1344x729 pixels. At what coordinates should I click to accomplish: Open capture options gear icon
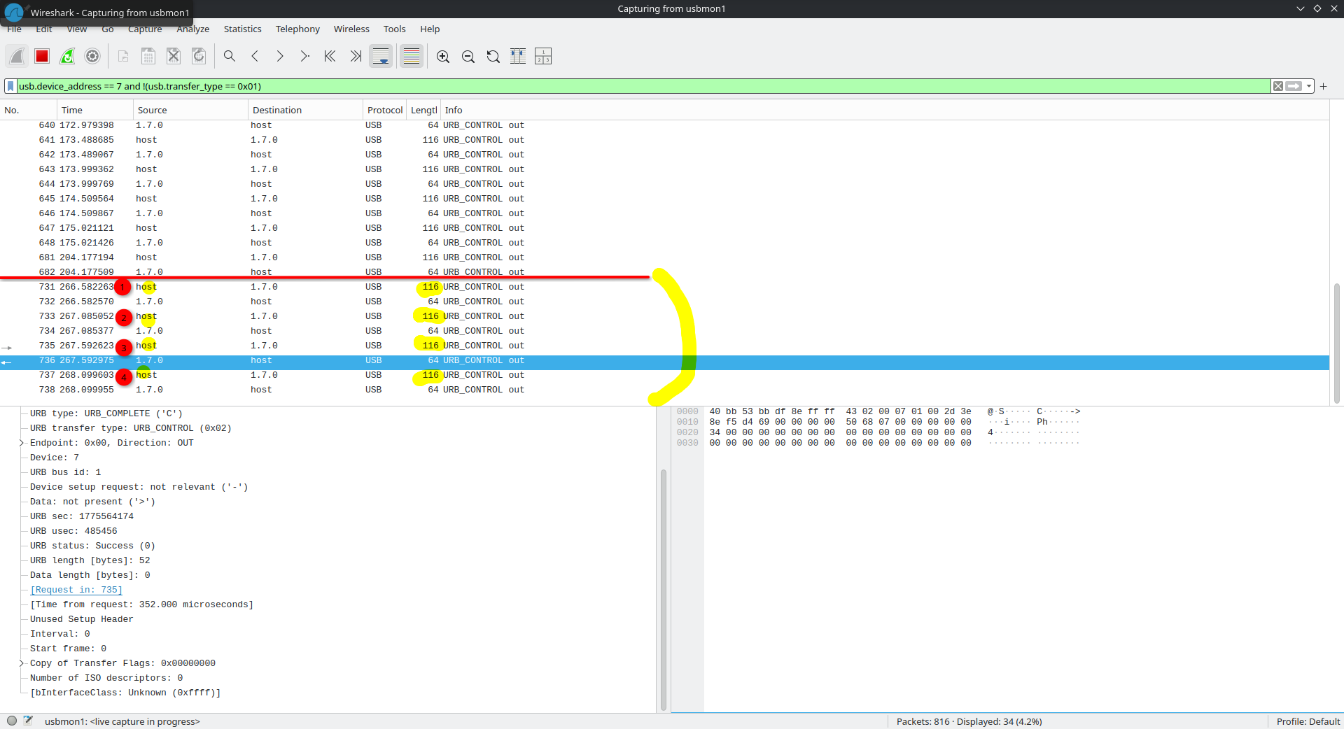[x=92, y=57]
